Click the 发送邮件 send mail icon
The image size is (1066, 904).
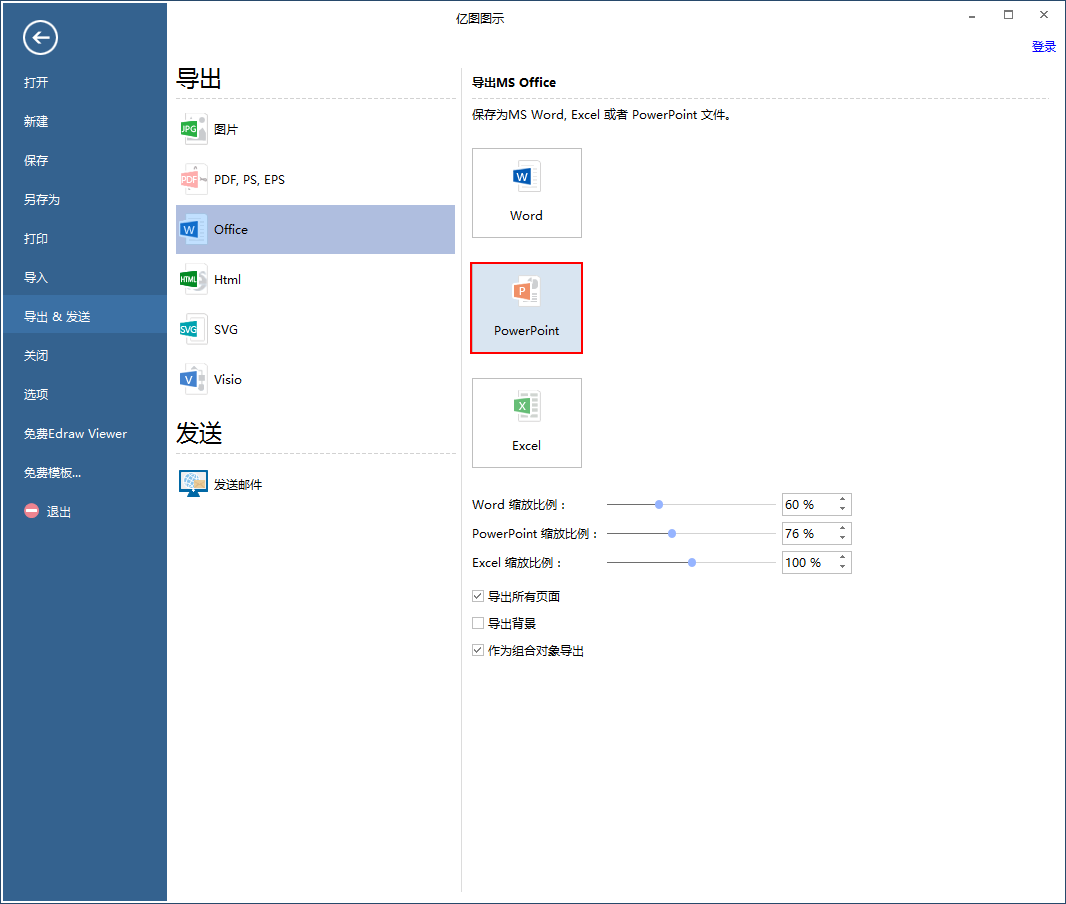click(x=193, y=484)
